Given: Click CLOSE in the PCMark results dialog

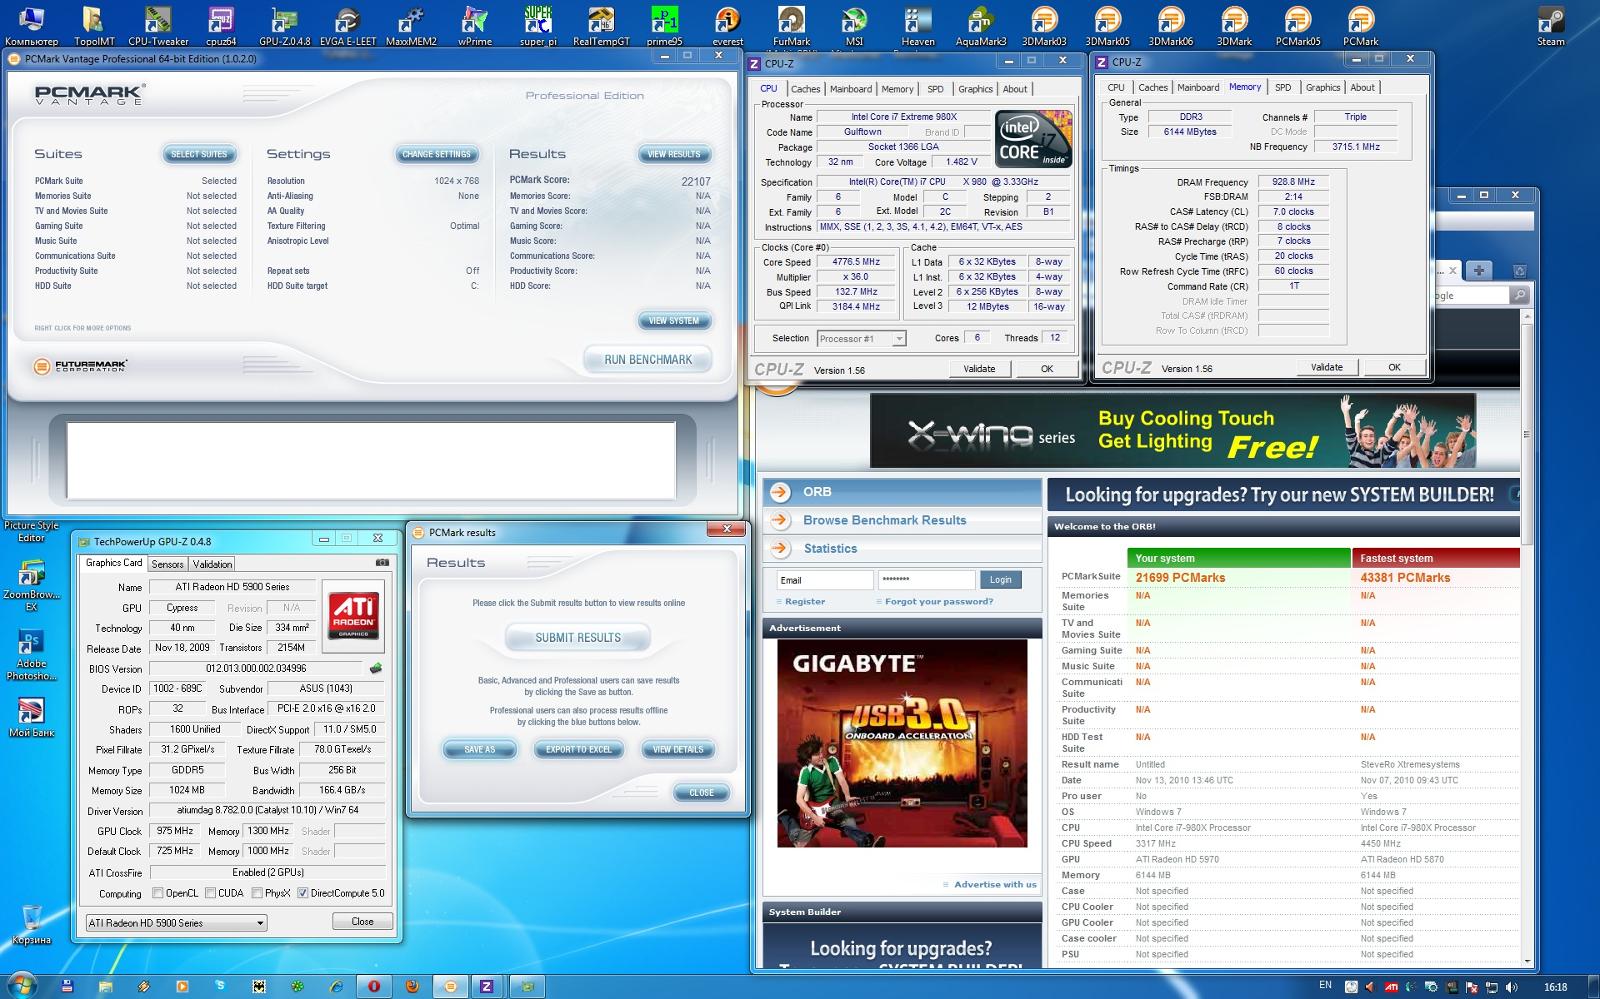Looking at the screenshot, I should 702,792.
